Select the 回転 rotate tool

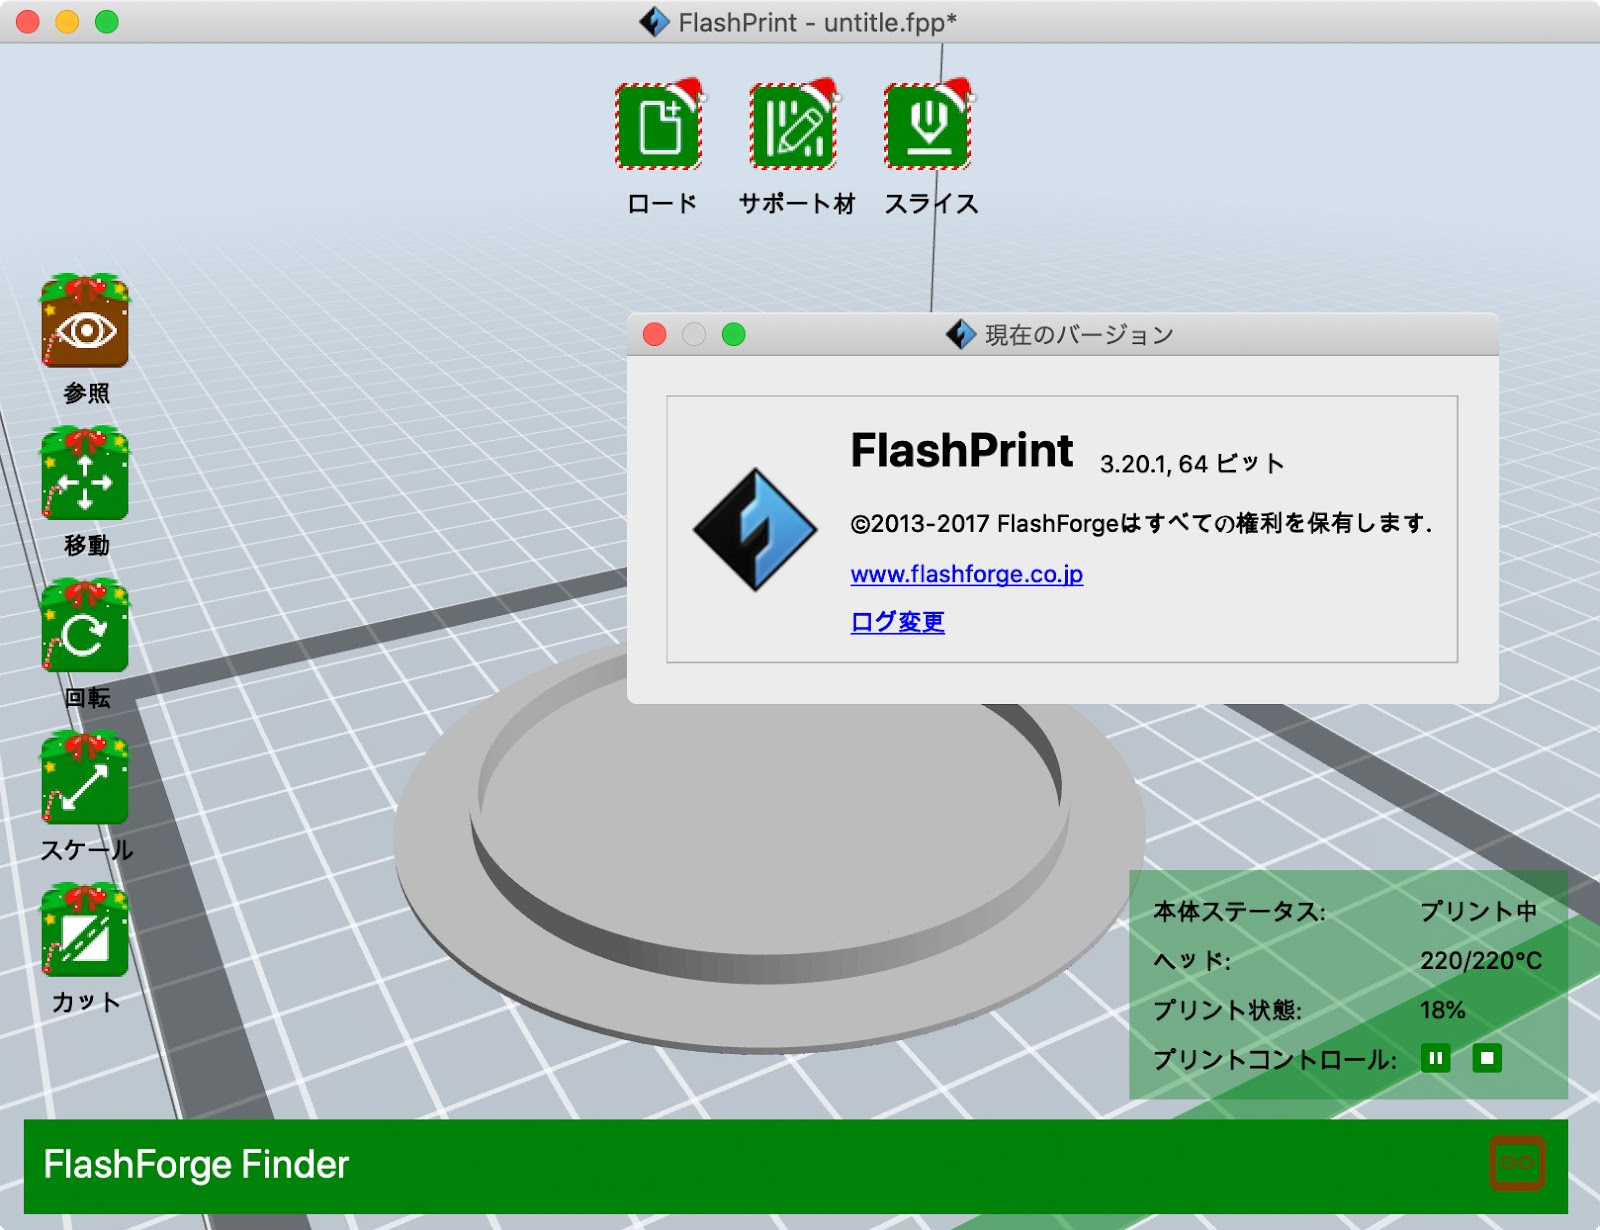[x=85, y=626]
